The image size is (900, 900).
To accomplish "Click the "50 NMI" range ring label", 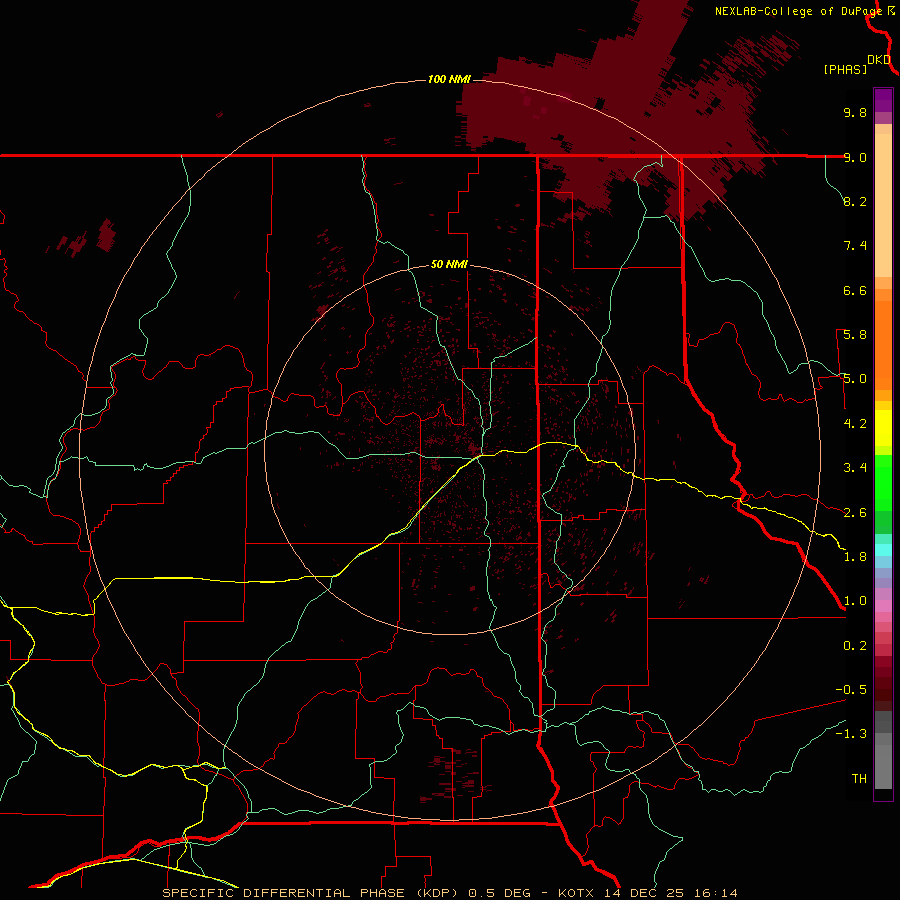I will [x=449, y=265].
